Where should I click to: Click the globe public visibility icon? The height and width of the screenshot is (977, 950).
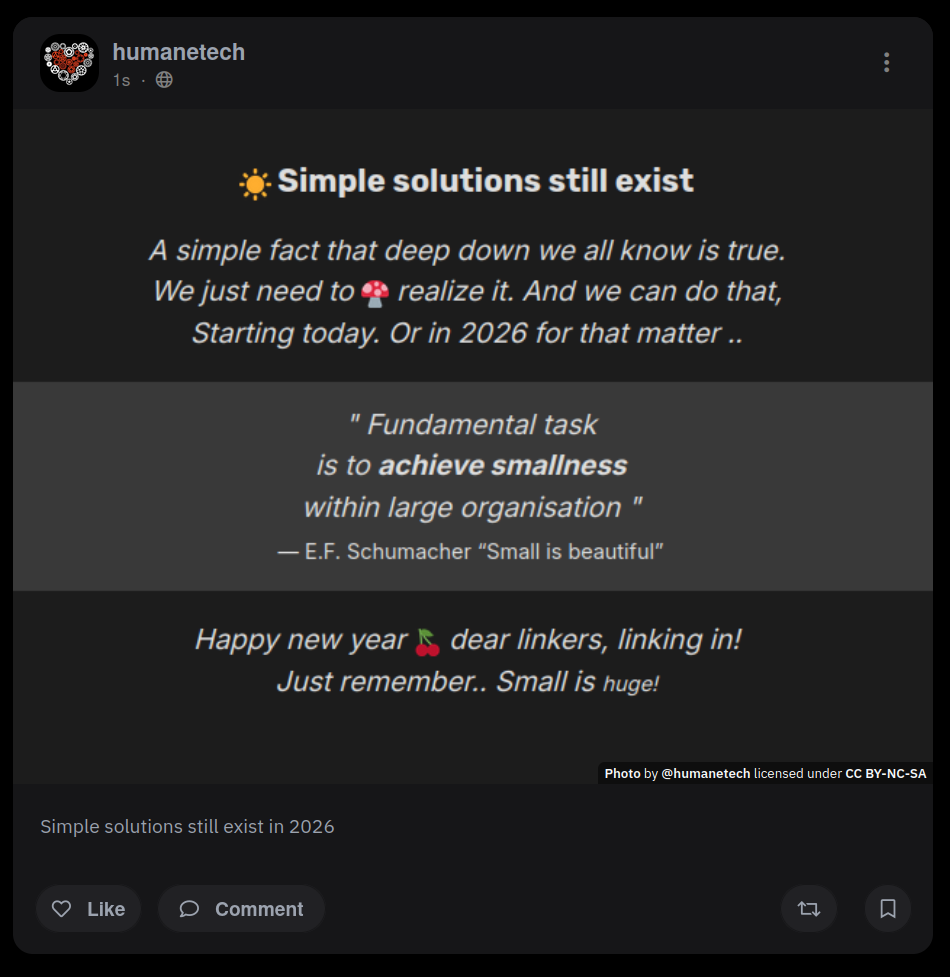(164, 80)
